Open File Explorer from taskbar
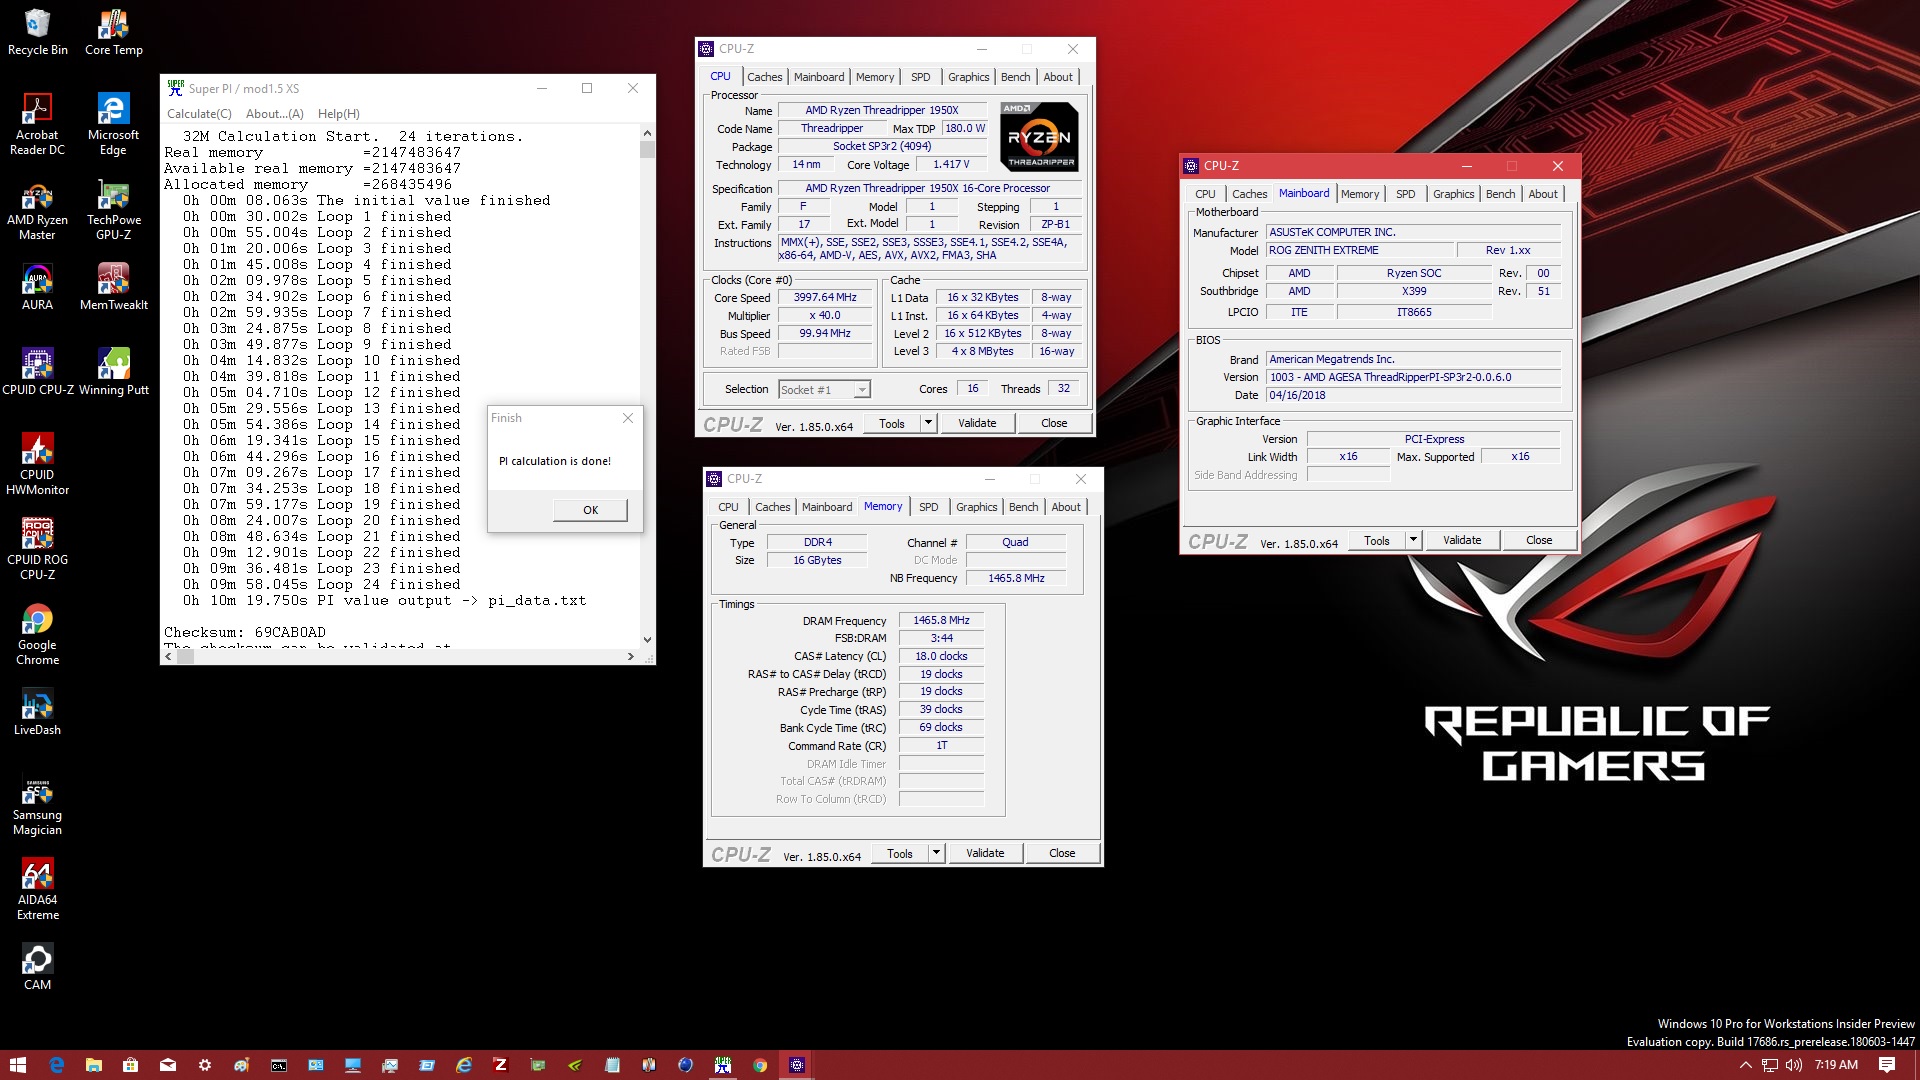This screenshot has height=1080, width=1920. (x=93, y=1065)
